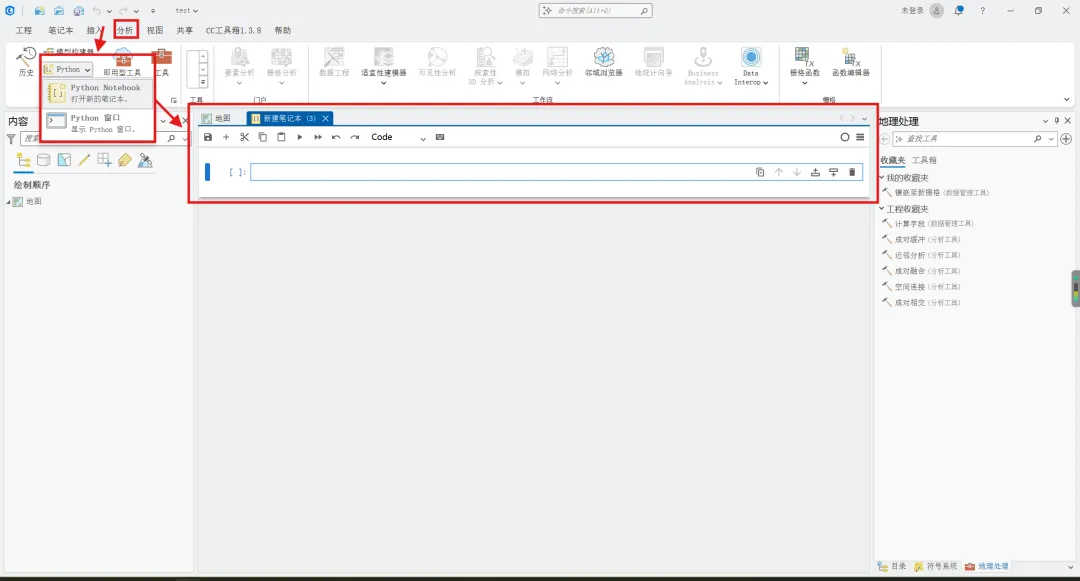Viewport: 1080px width, 581px height.
Task: Expand the Data Interop dropdown arrow
Action: [x=765, y=83]
